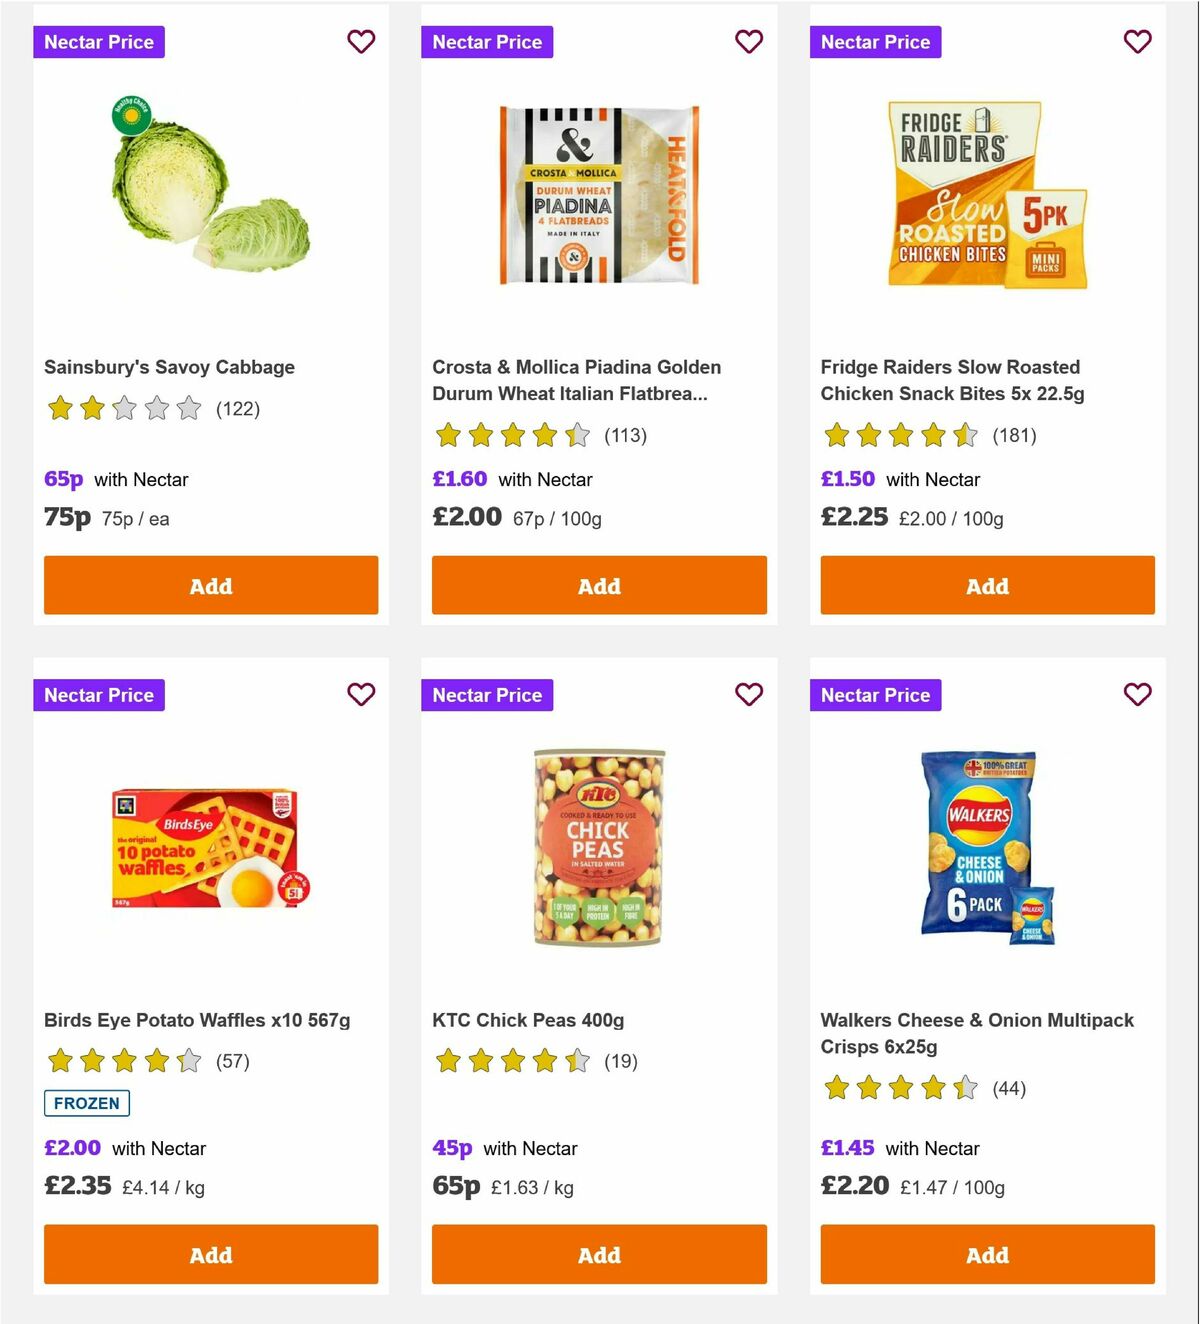Image resolution: width=1200 pixels, height=1324 pixels.
Task: Click the Birds Eye Potato Waffles thumbnail
Action: coord(210,845)
